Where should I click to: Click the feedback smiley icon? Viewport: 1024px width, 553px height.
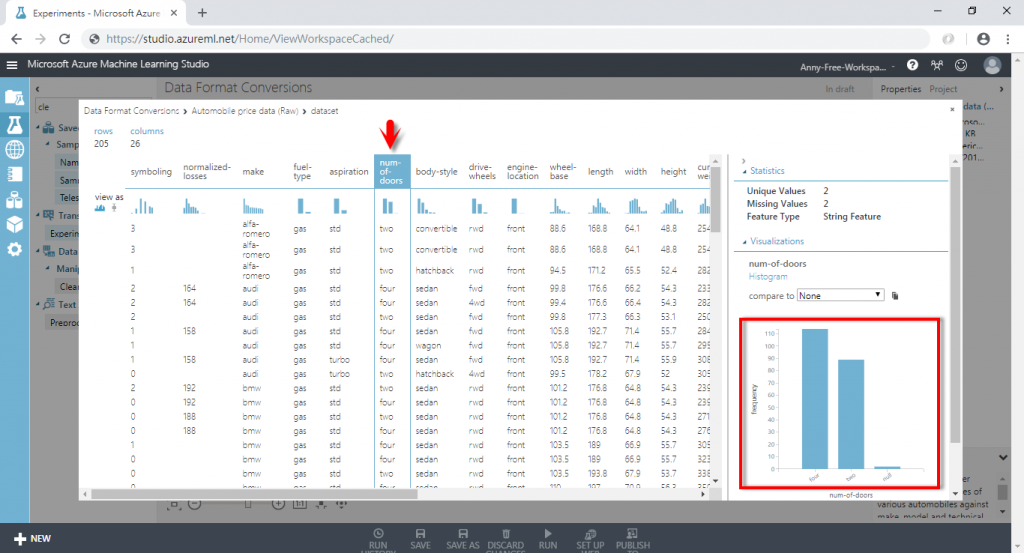tap(961, 65)
